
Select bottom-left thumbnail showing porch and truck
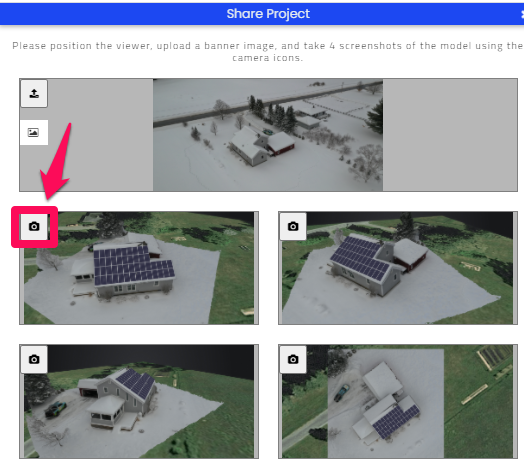click(139, 401)
